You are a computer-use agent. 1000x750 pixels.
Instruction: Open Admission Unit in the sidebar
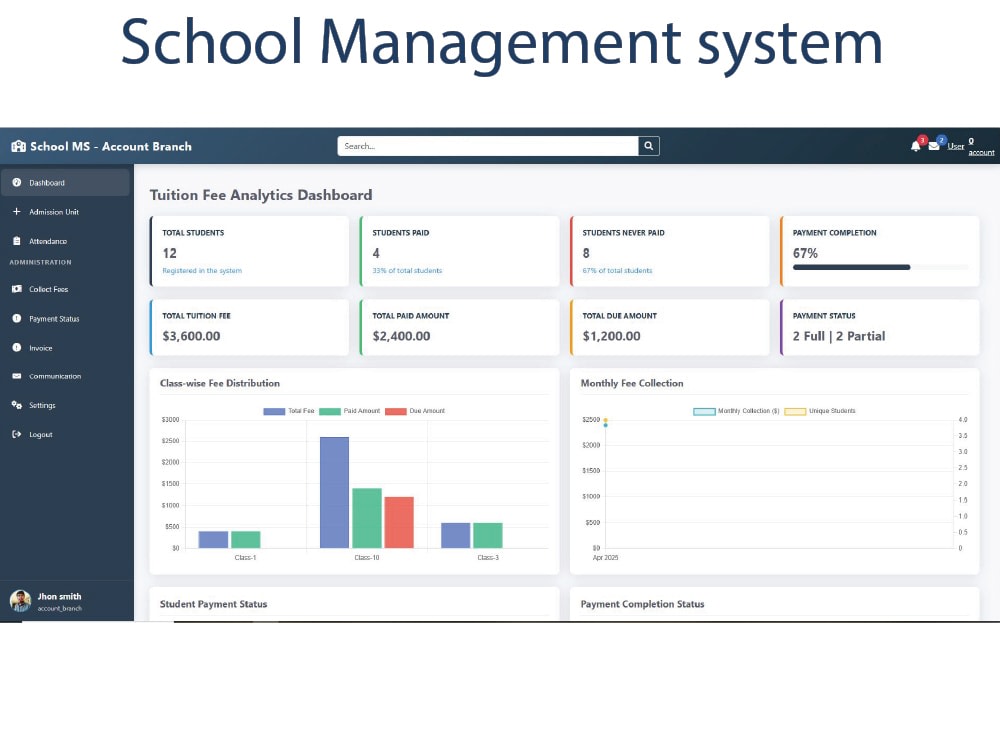coord(65,212)
